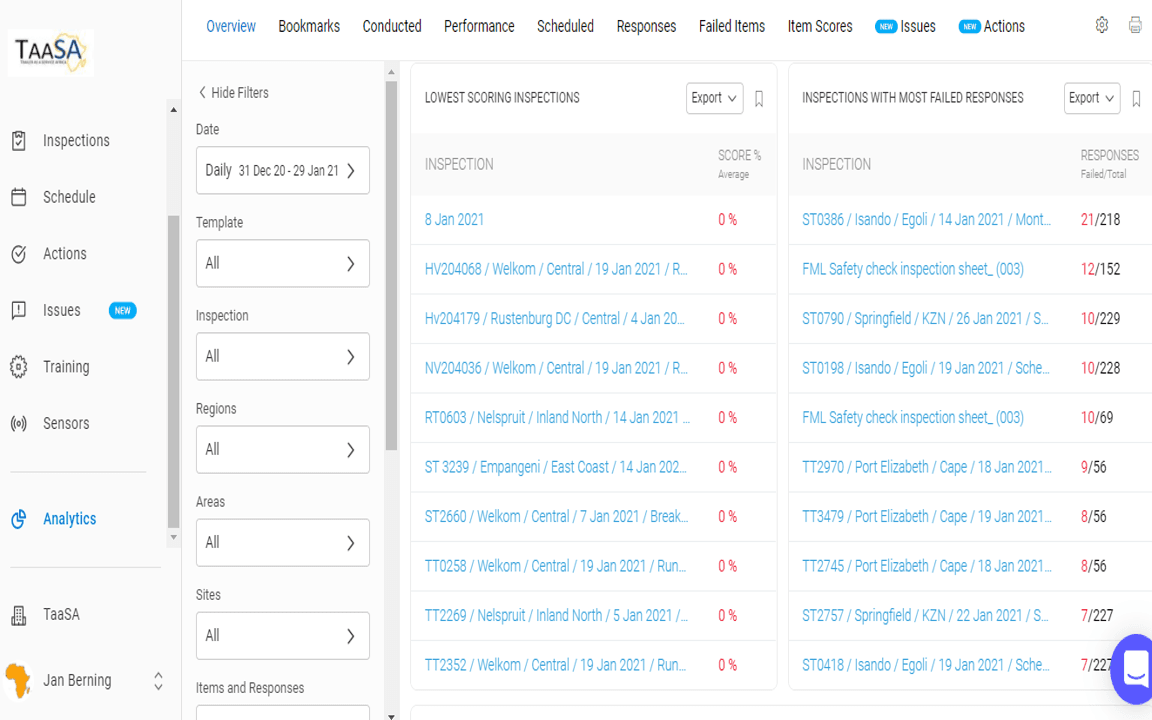Open the Date range filter dropdown
The width and height of the screenshot is (1152, 720).
point(282,171)
